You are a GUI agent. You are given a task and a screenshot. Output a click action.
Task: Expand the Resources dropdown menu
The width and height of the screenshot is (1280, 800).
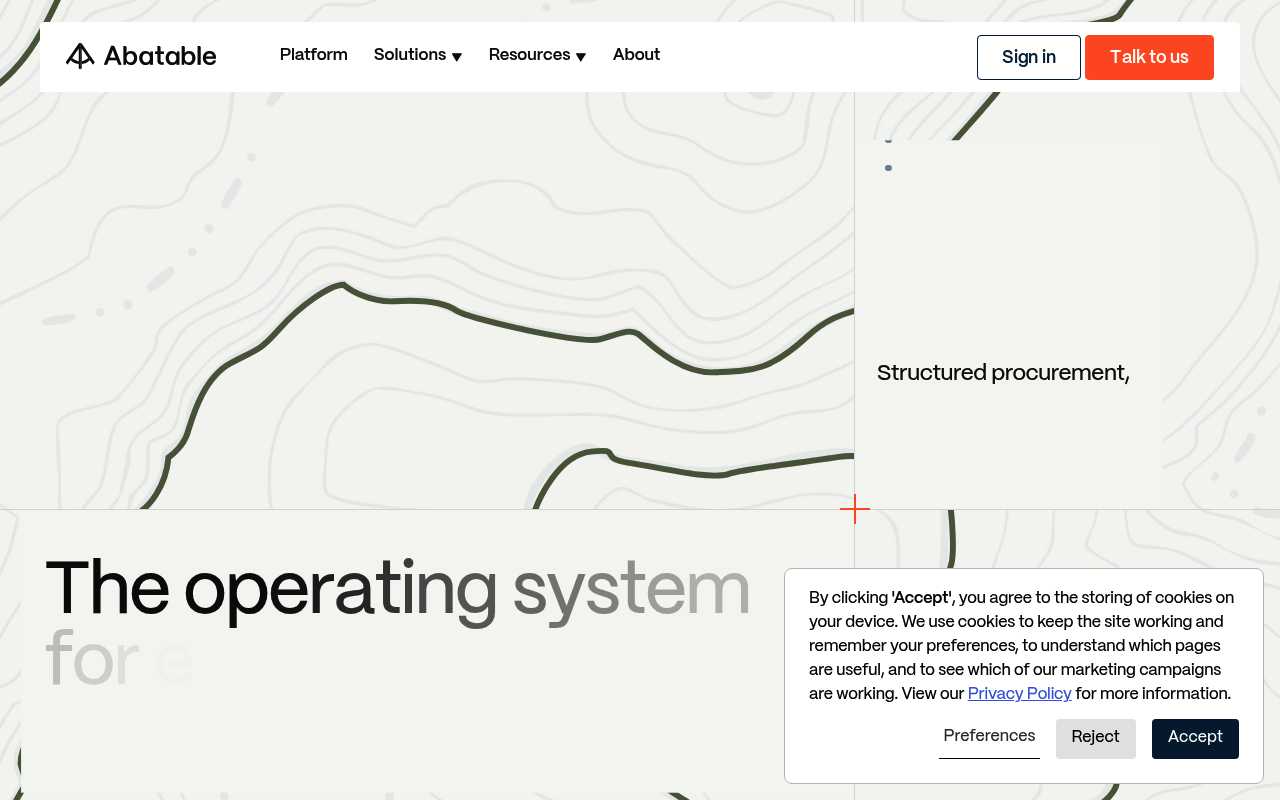pyautogui.click(x=538, y=55)
